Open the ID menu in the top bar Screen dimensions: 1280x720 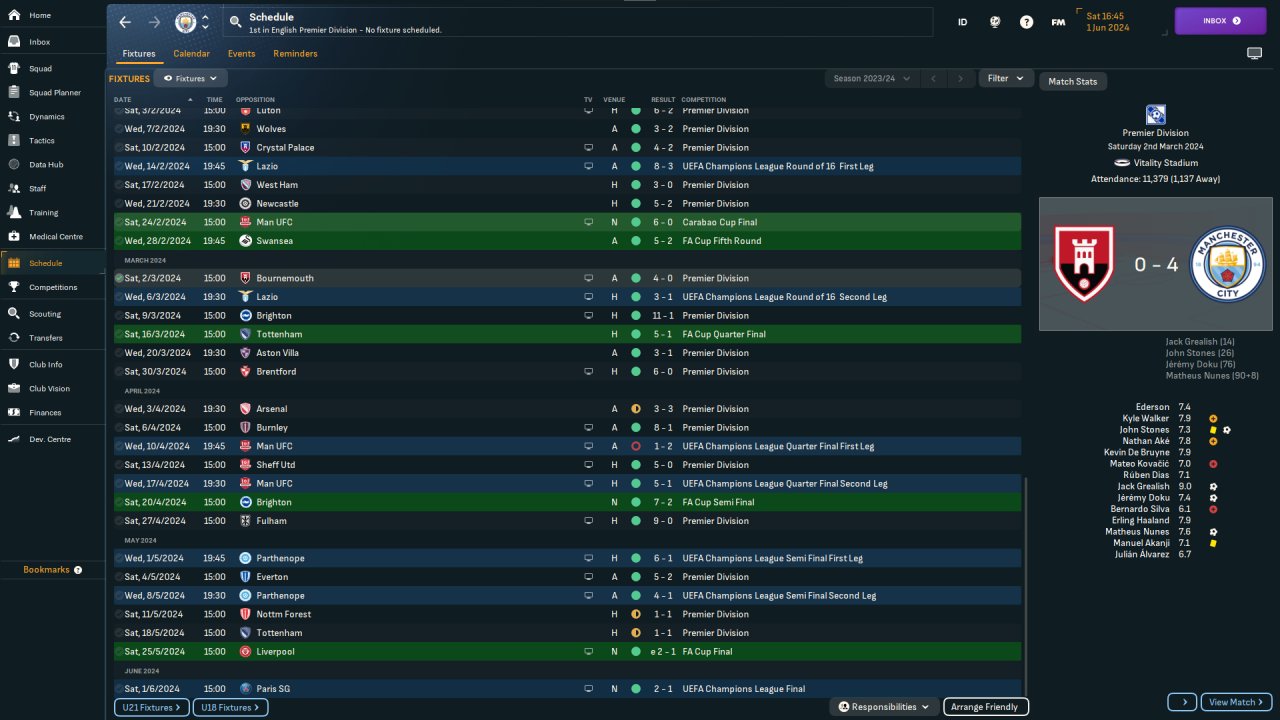pyautogui.click(x=963, y=22)
